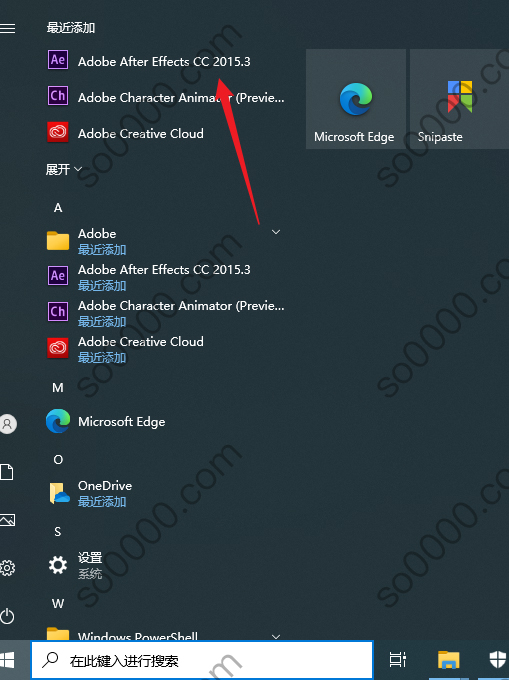Click the Microsoft Edge pinned tile
This screenshot has width=509, height=680.
(356, 99)
